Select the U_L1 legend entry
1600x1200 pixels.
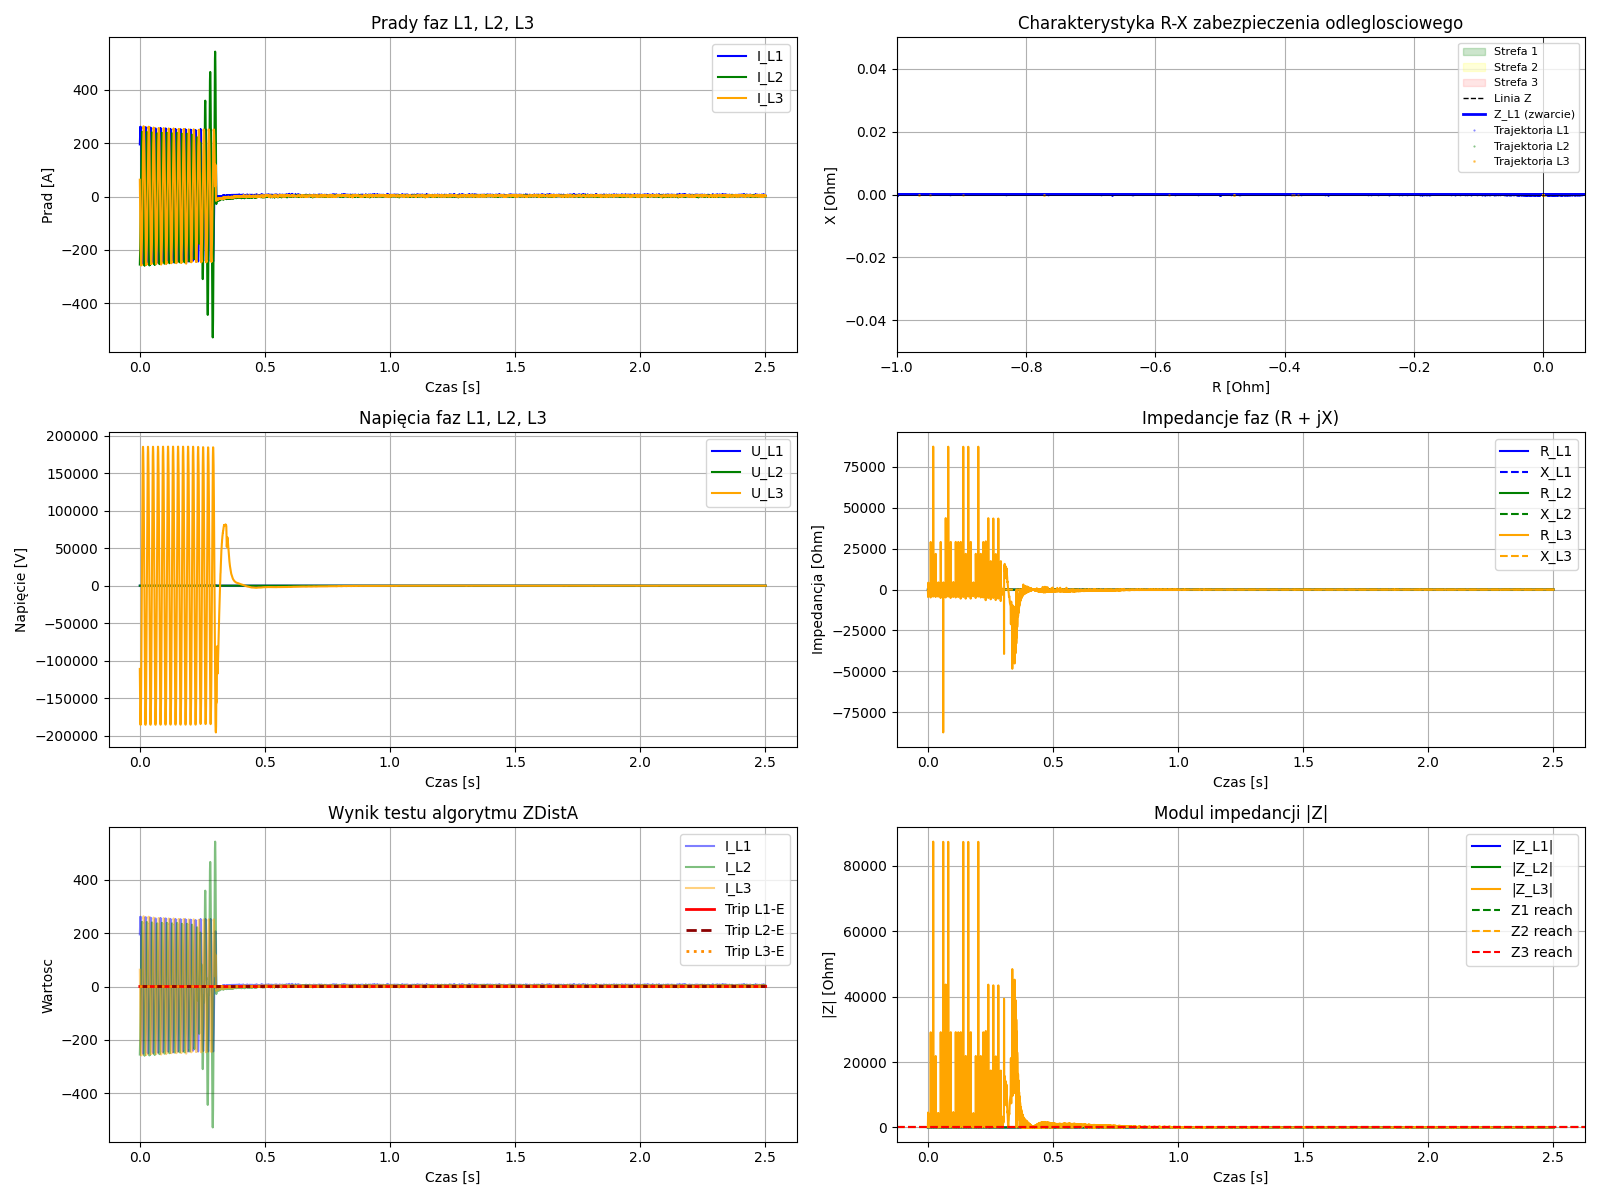(x=766, y=451)
